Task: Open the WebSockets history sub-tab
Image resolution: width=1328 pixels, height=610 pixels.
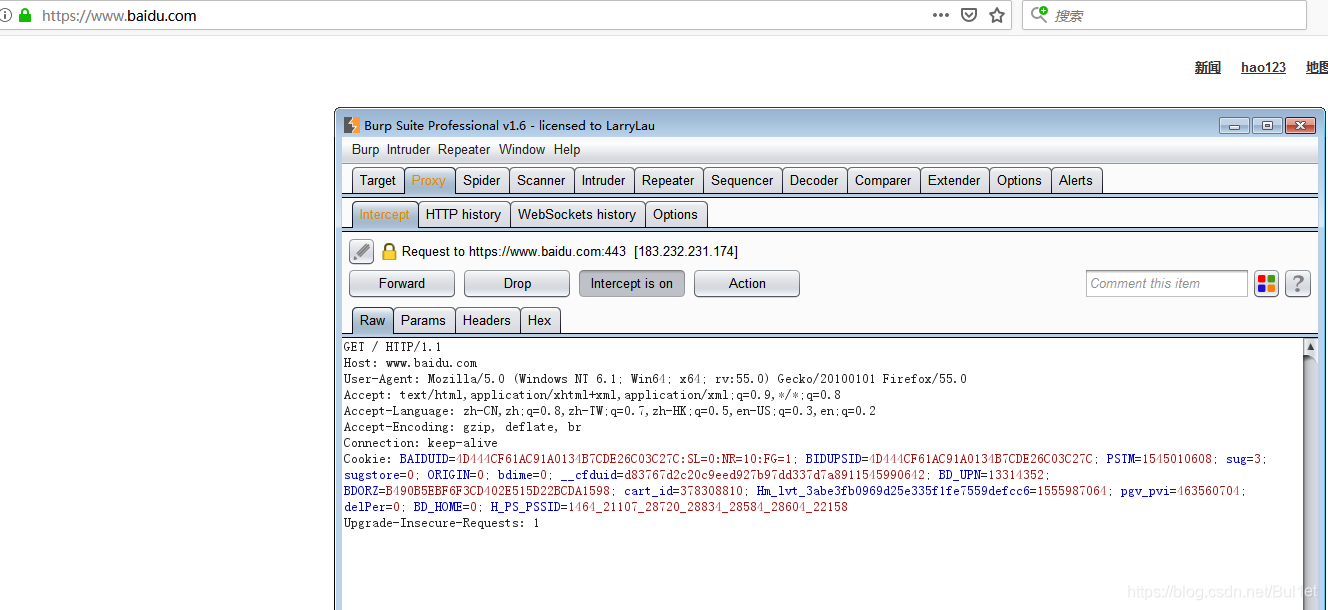Action: (x=577, y=215)
